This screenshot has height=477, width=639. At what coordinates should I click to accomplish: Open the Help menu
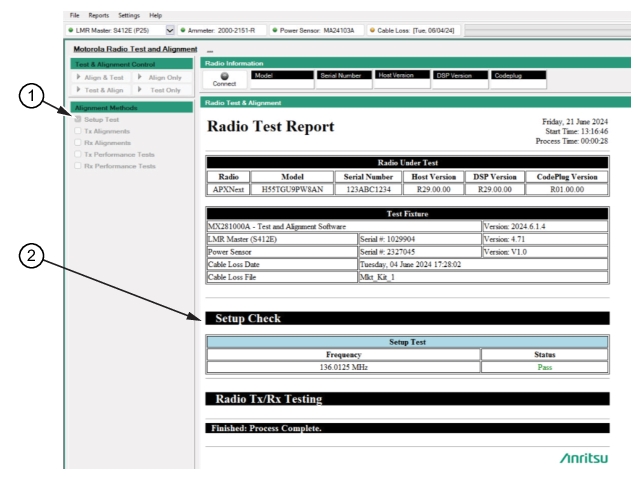155,15
